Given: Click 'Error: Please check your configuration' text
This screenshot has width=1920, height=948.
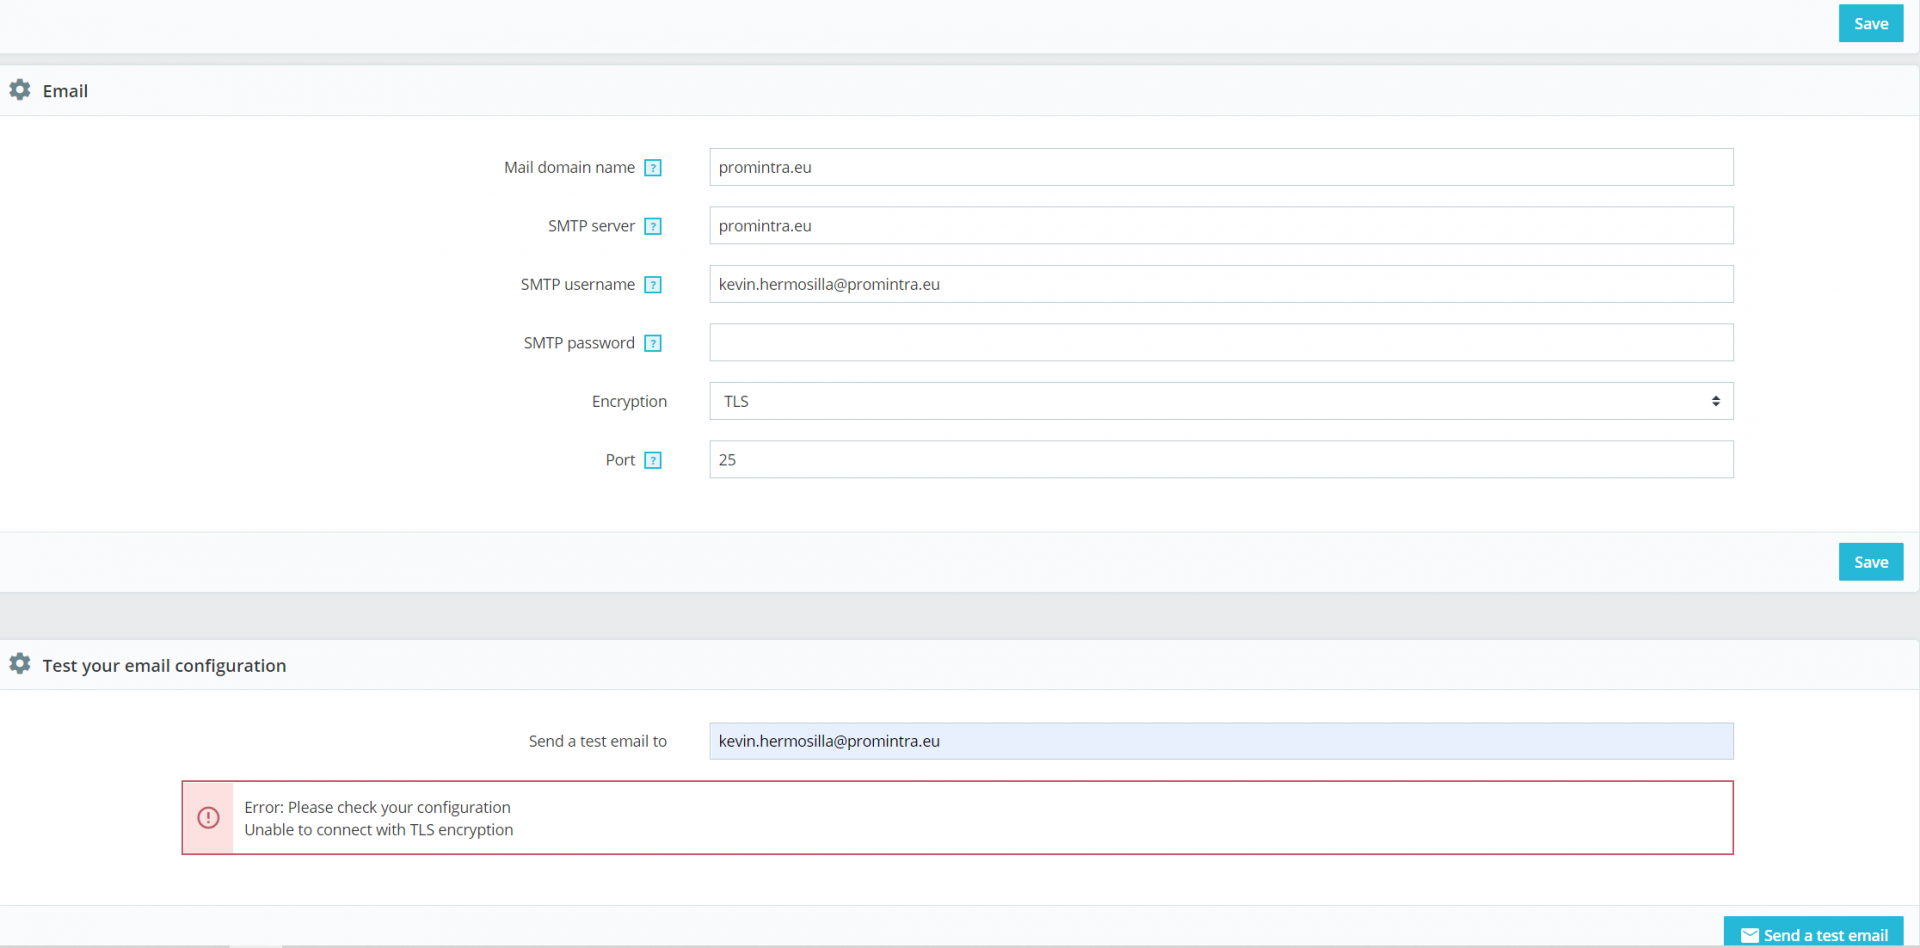Looking at the screenshot, I should pyautogui.click(x=377, y=807).
